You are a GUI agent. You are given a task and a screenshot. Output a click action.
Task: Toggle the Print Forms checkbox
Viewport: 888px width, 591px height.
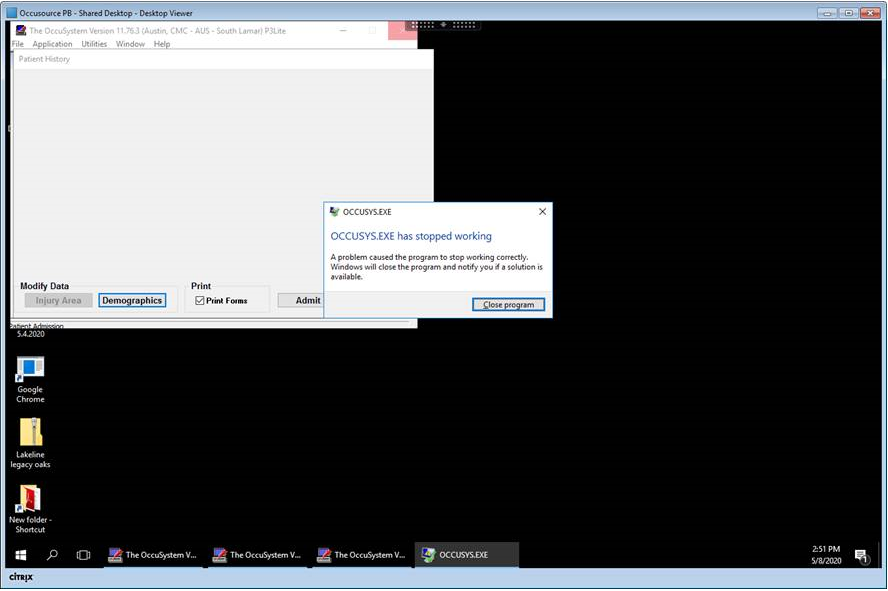tap(200, 300)
